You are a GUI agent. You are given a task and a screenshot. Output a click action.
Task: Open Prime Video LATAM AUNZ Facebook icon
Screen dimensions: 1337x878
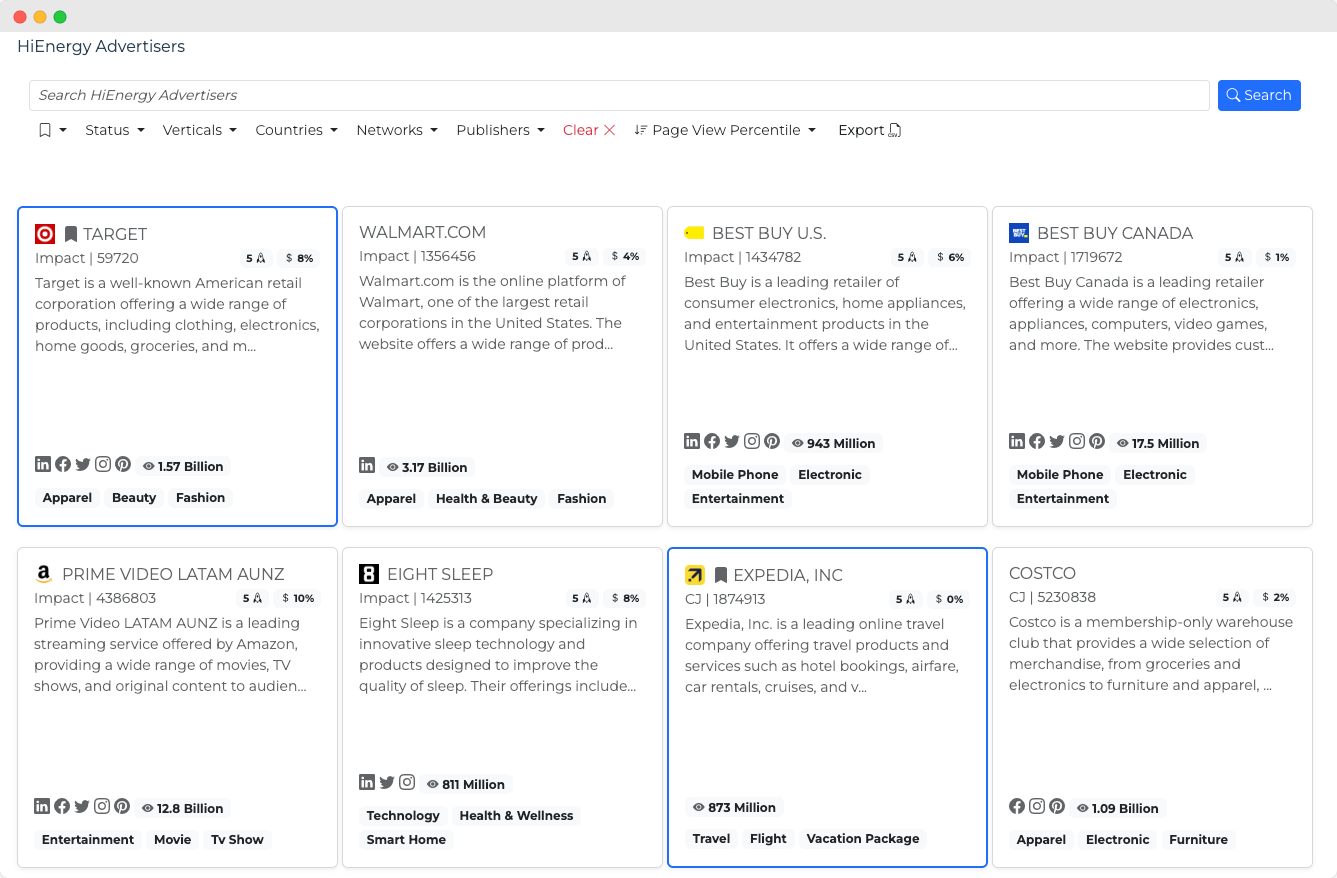(62, 806)
